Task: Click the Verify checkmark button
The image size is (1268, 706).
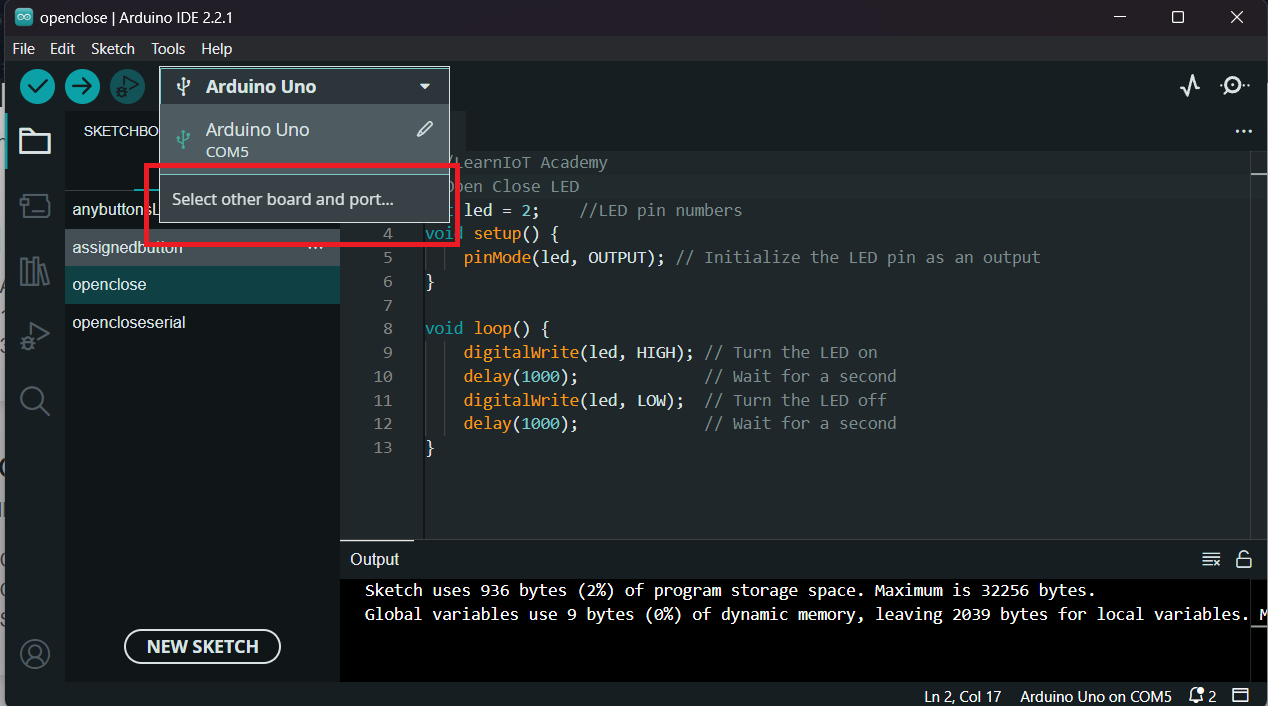Action: (37, 87)
